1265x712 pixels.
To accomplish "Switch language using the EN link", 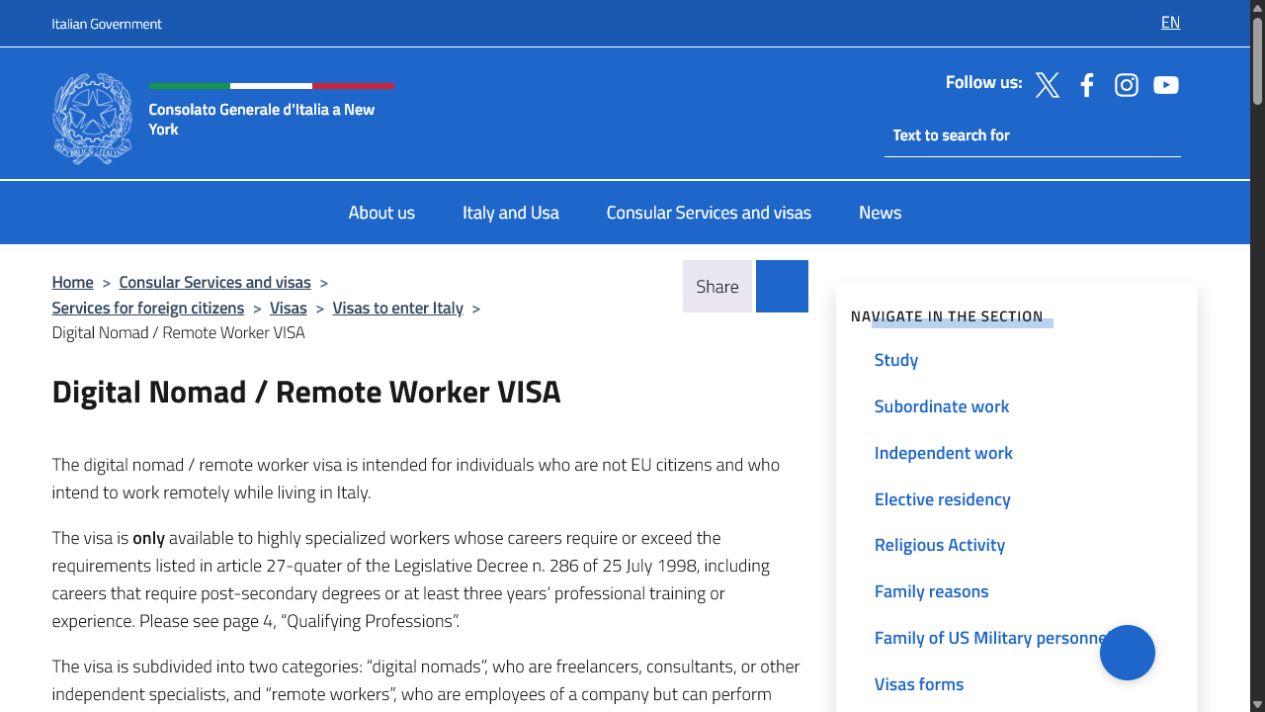I will tap(1170, 22).
